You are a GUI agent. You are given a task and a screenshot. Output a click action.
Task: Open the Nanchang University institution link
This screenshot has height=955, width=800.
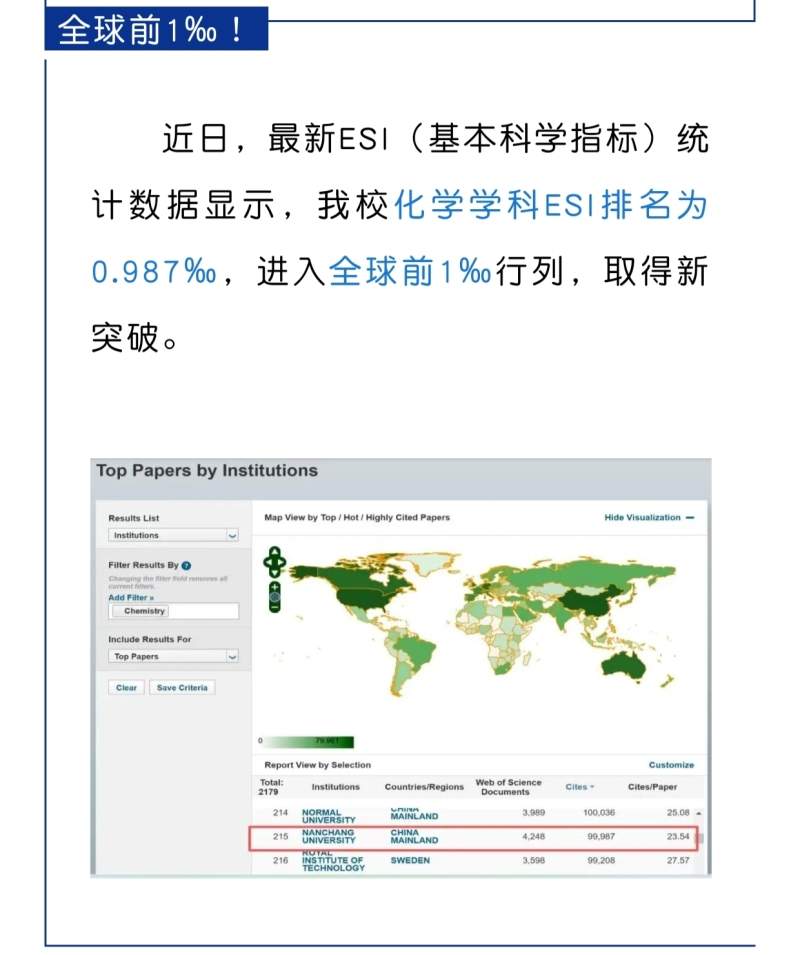pyautogui.click(x=330, y=836)
